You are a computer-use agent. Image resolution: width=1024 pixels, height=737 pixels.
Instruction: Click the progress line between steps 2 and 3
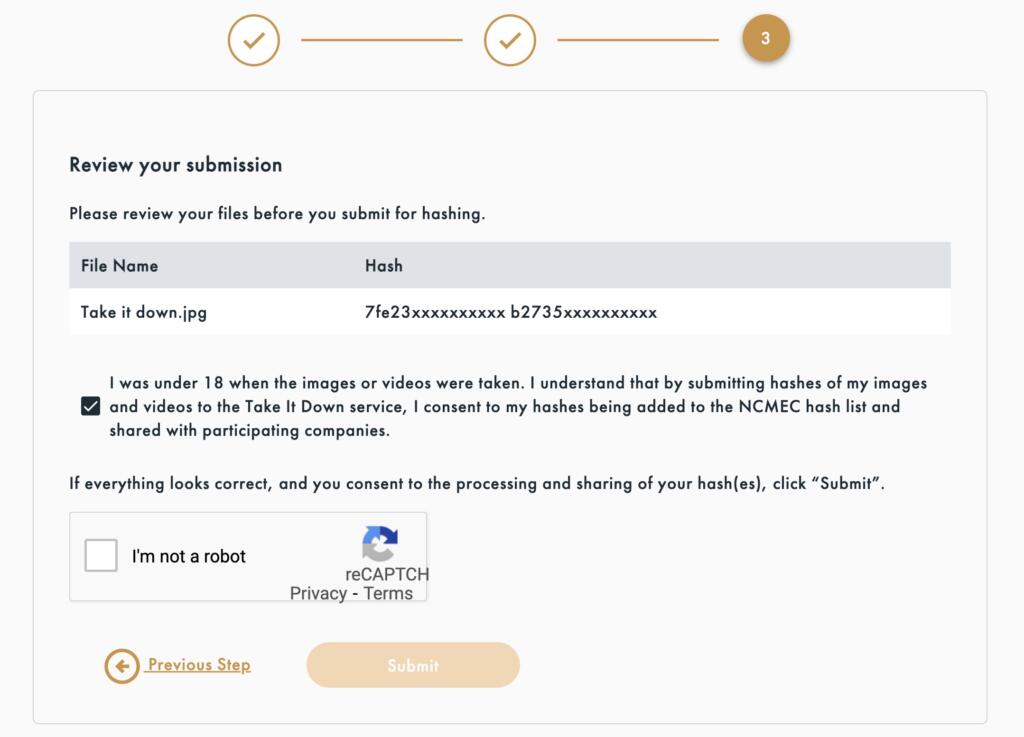(x=638, y=40)
